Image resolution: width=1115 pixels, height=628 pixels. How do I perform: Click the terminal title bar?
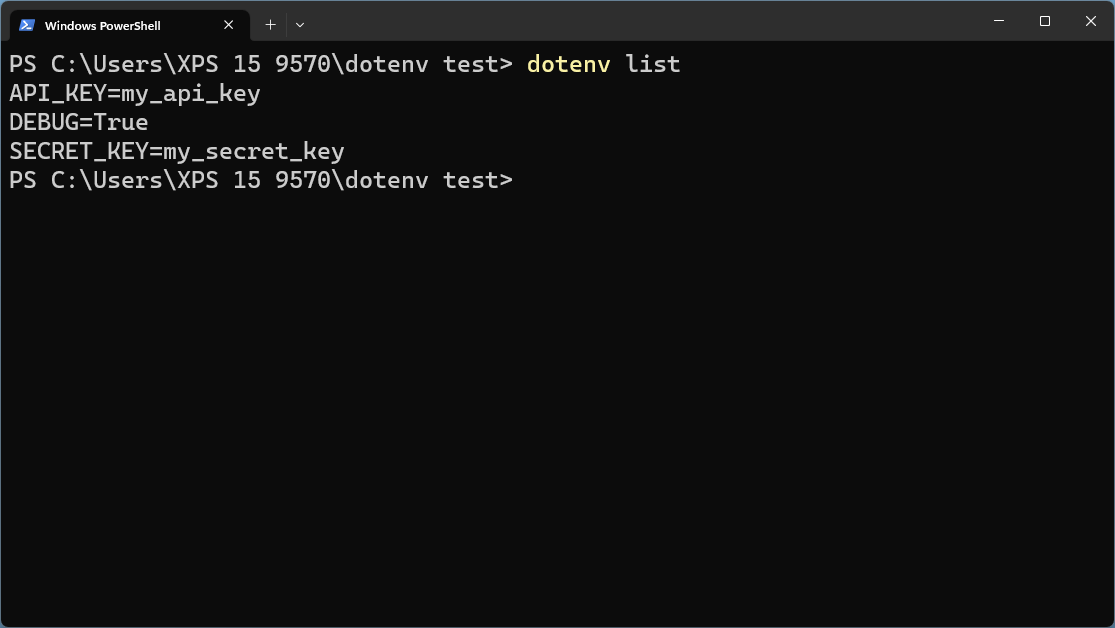click(x=600, y=20)
